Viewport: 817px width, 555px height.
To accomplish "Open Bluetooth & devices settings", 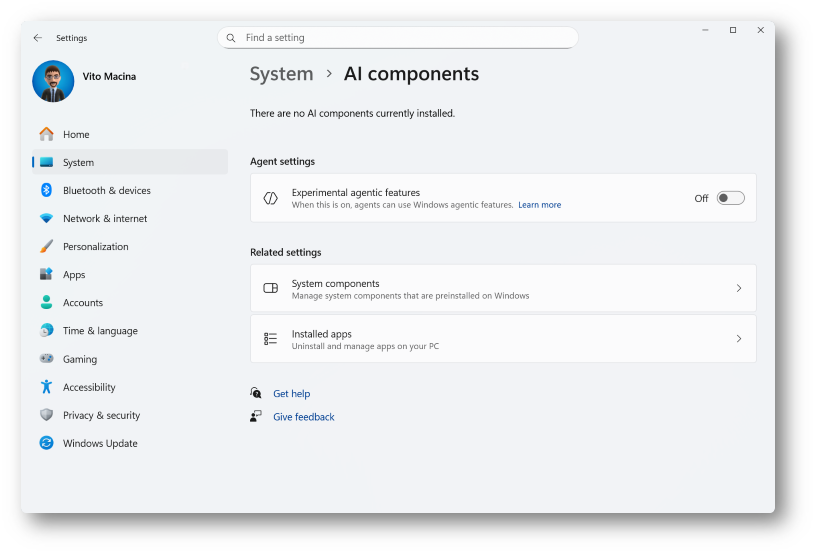I will coord(106,190).
